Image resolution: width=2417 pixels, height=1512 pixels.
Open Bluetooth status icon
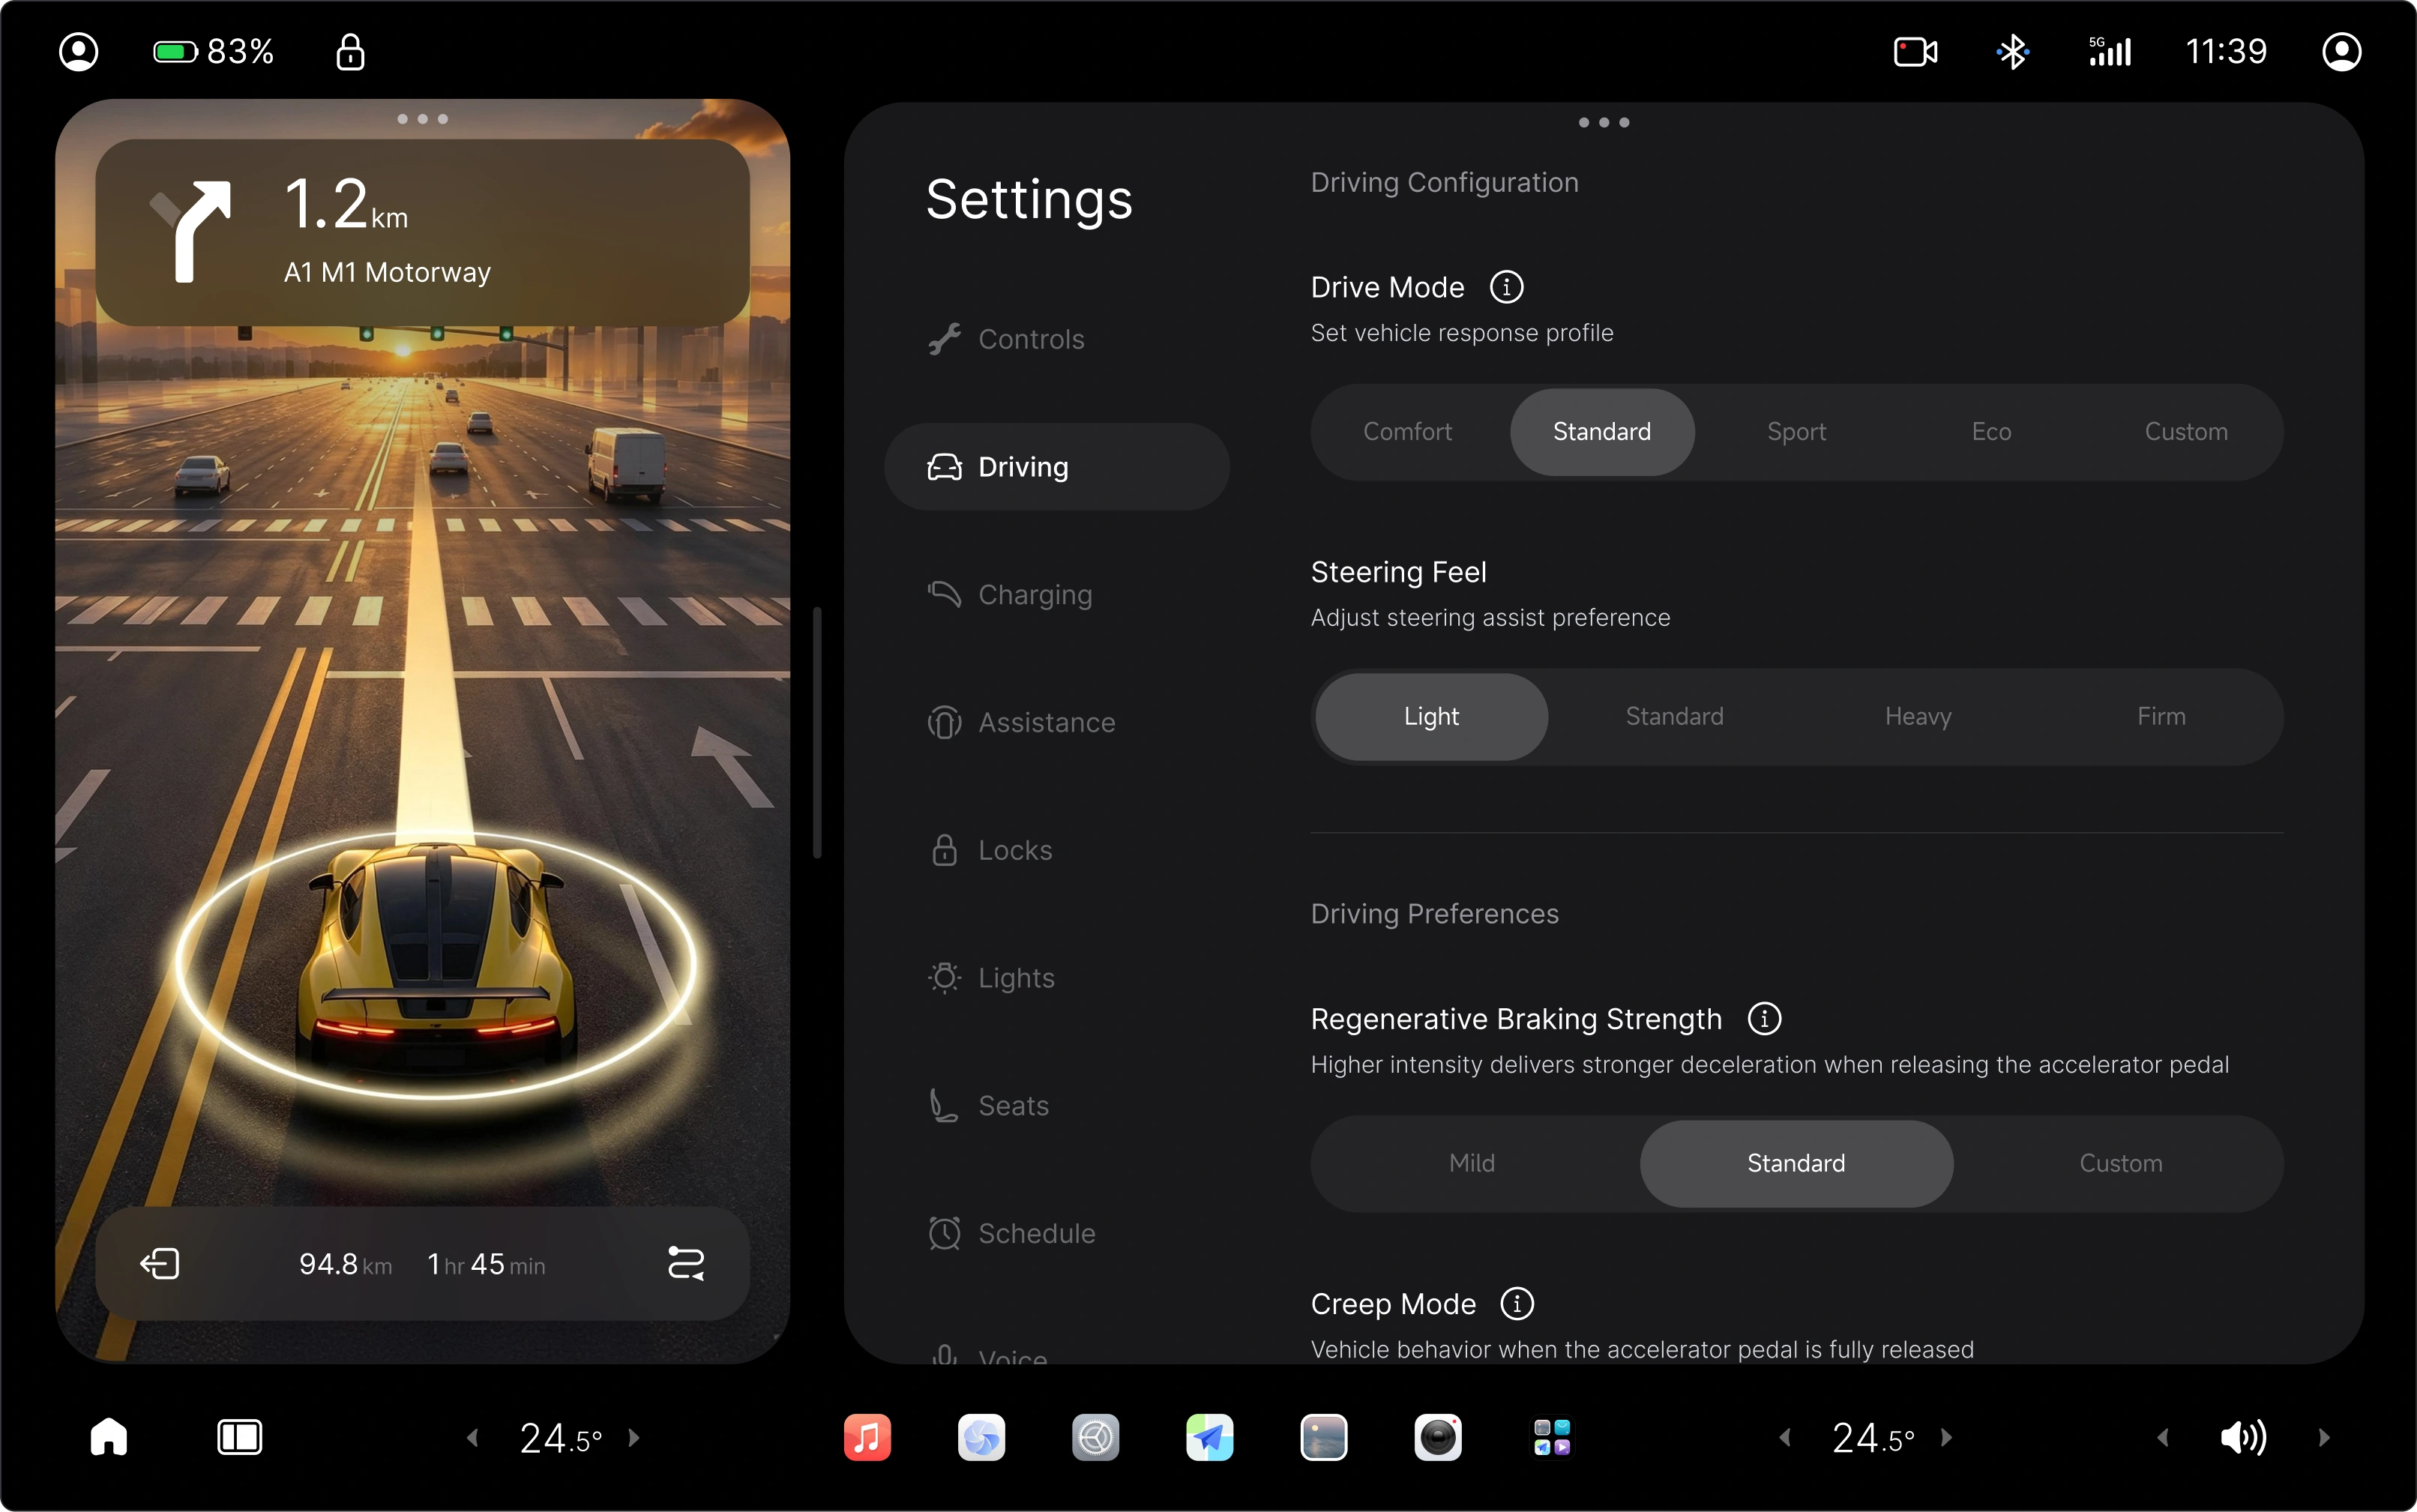tap(2013, 51)
